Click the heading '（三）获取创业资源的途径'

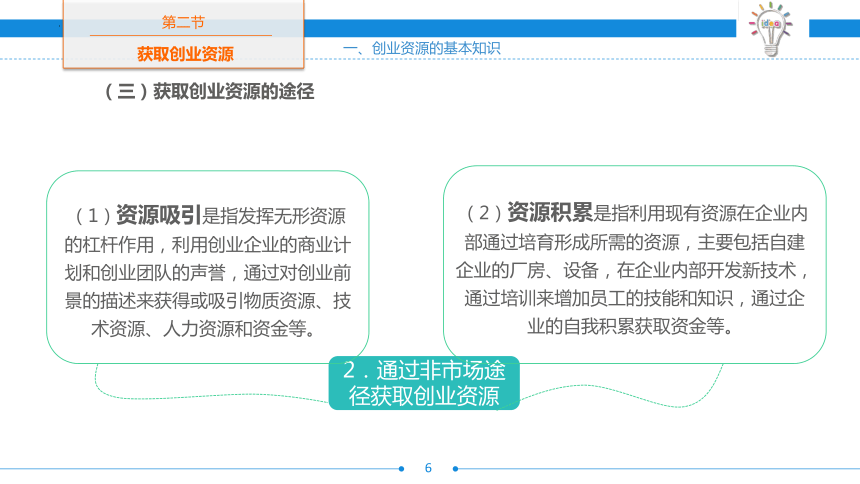208,91
